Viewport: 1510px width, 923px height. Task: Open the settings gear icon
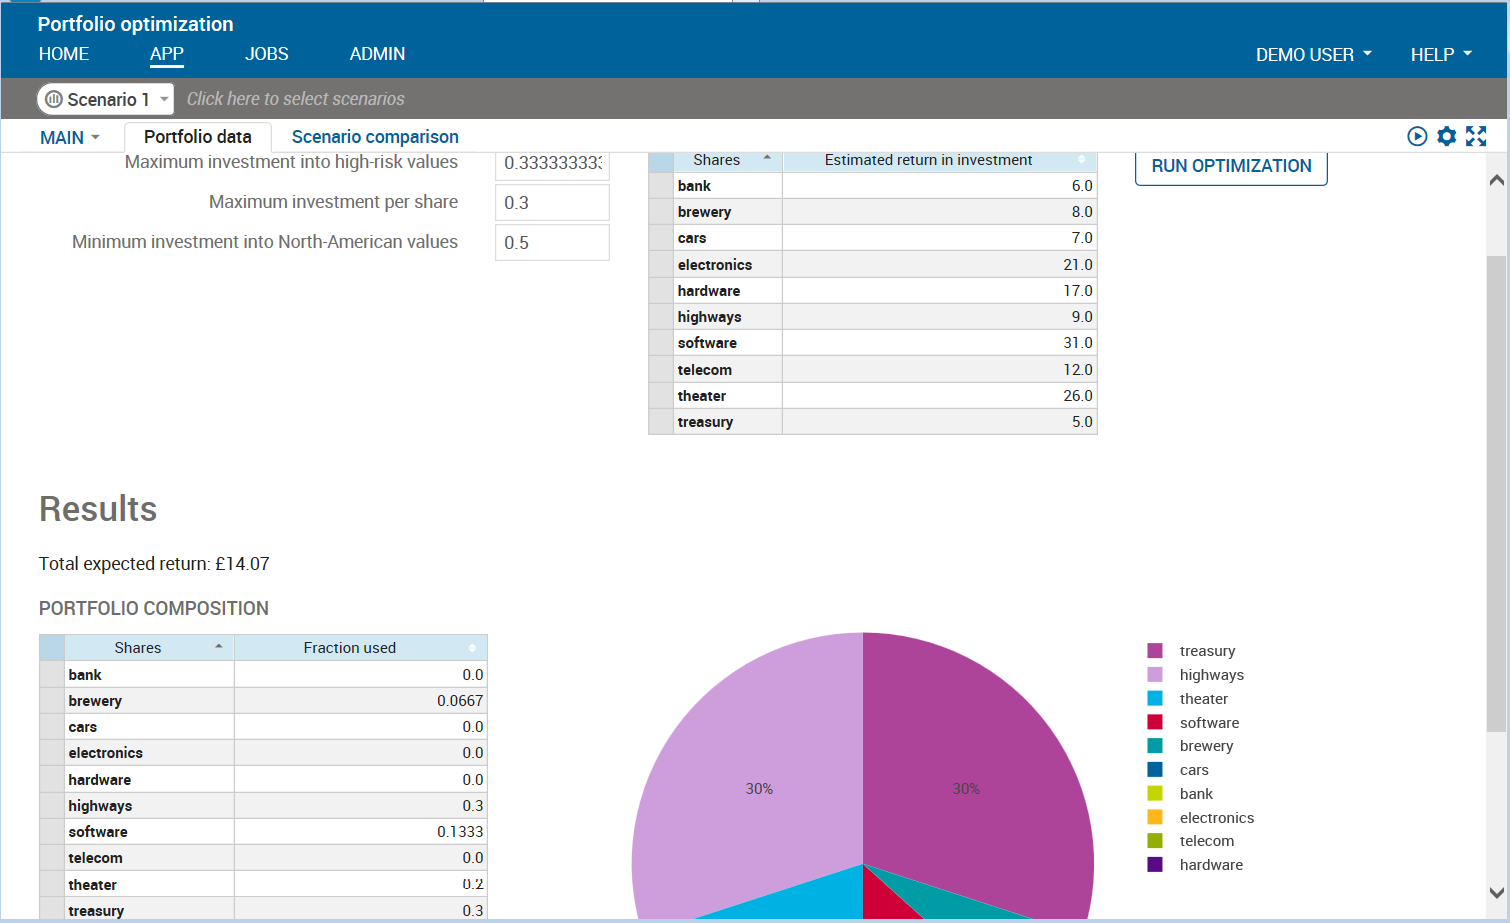[1447, 136]
